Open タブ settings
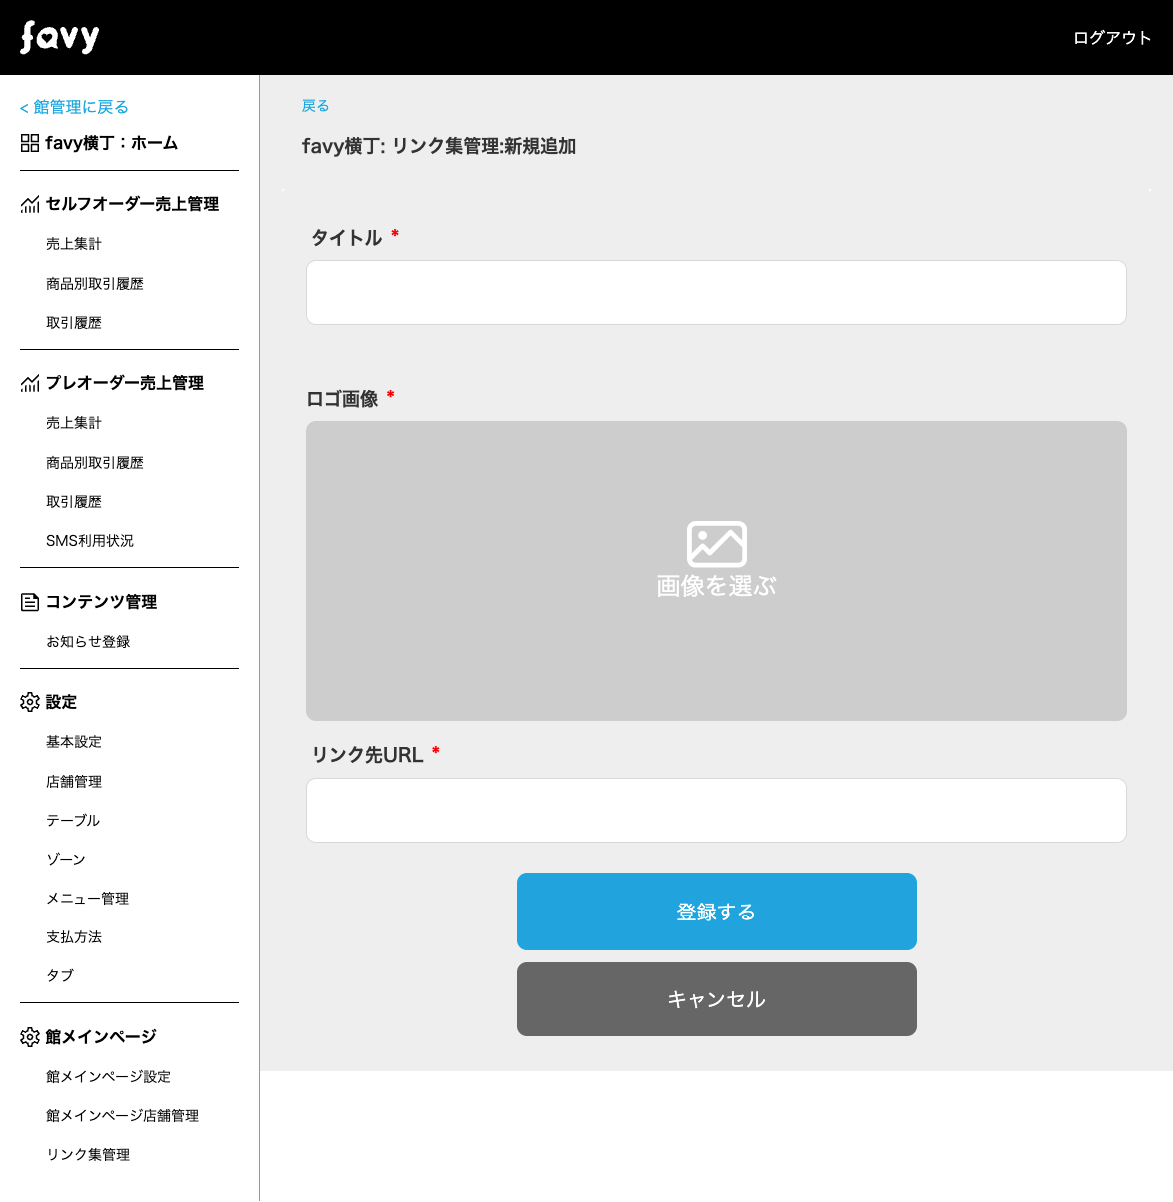The height and width of the screenshot is (1202, 1173). 60,976
